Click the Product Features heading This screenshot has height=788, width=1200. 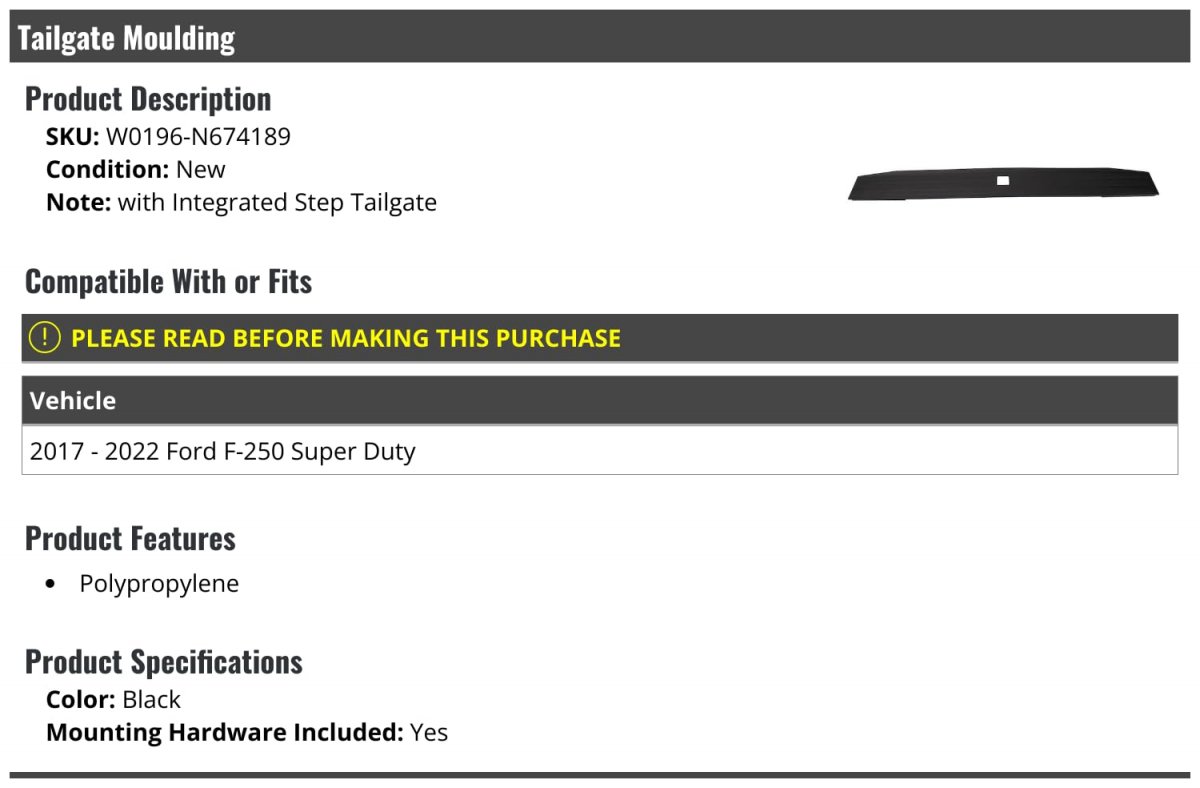130,538
